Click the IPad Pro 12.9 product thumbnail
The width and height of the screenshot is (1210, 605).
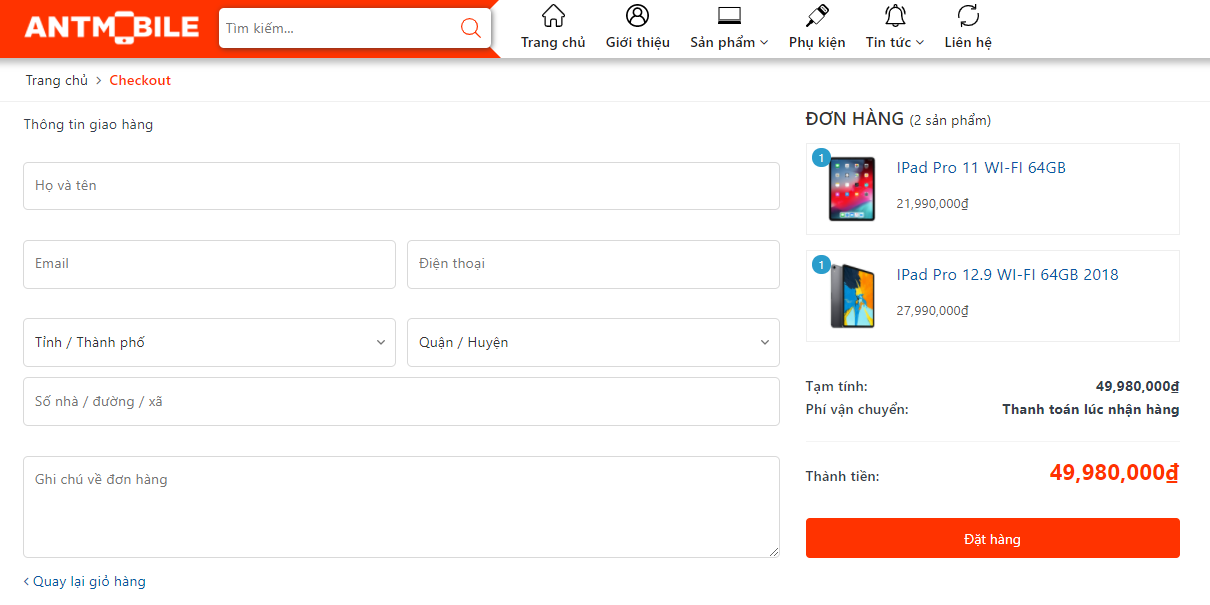point(852,296)
